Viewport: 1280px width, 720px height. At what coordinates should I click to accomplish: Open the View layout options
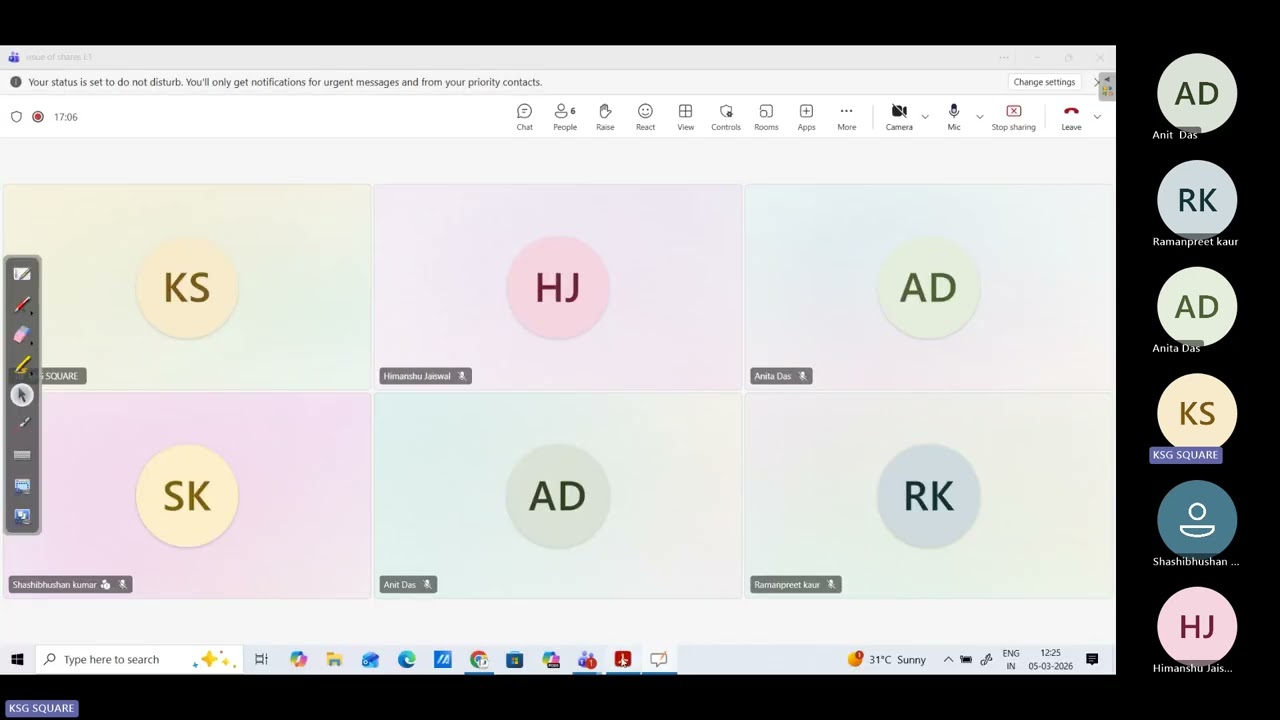click(685, 117)
